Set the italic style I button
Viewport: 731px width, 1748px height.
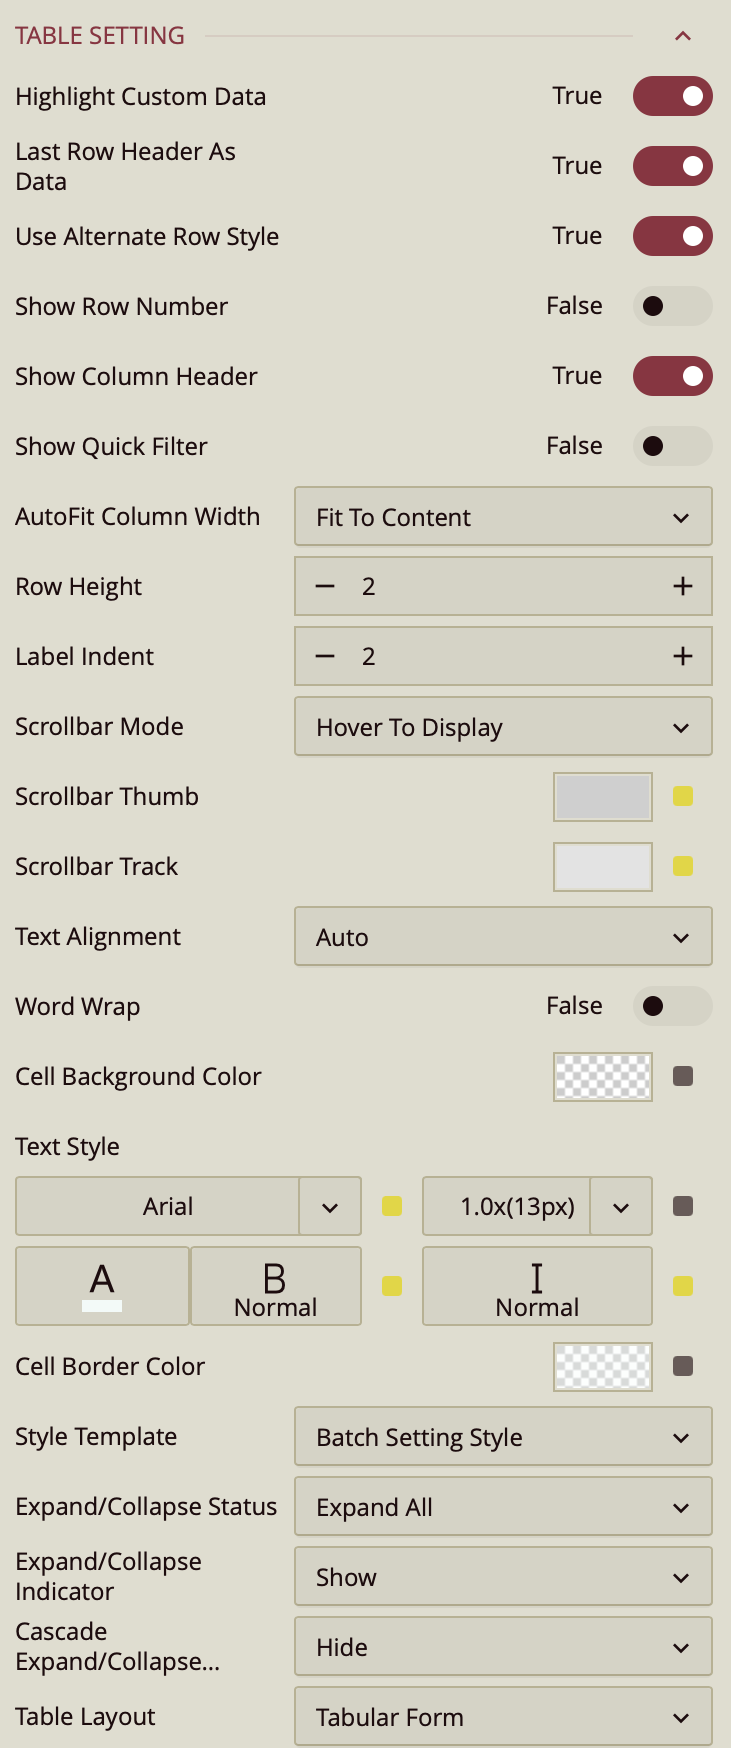click(537, 1286)
